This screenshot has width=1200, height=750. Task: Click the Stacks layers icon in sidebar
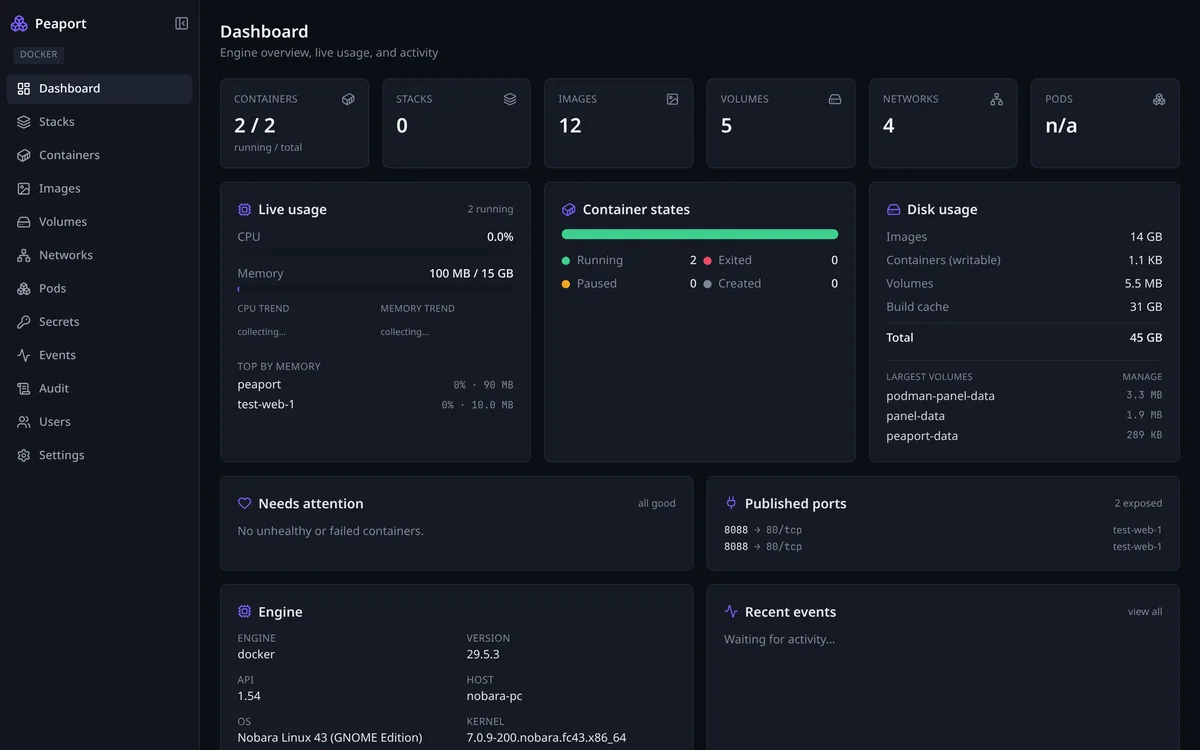click(24, 122)
